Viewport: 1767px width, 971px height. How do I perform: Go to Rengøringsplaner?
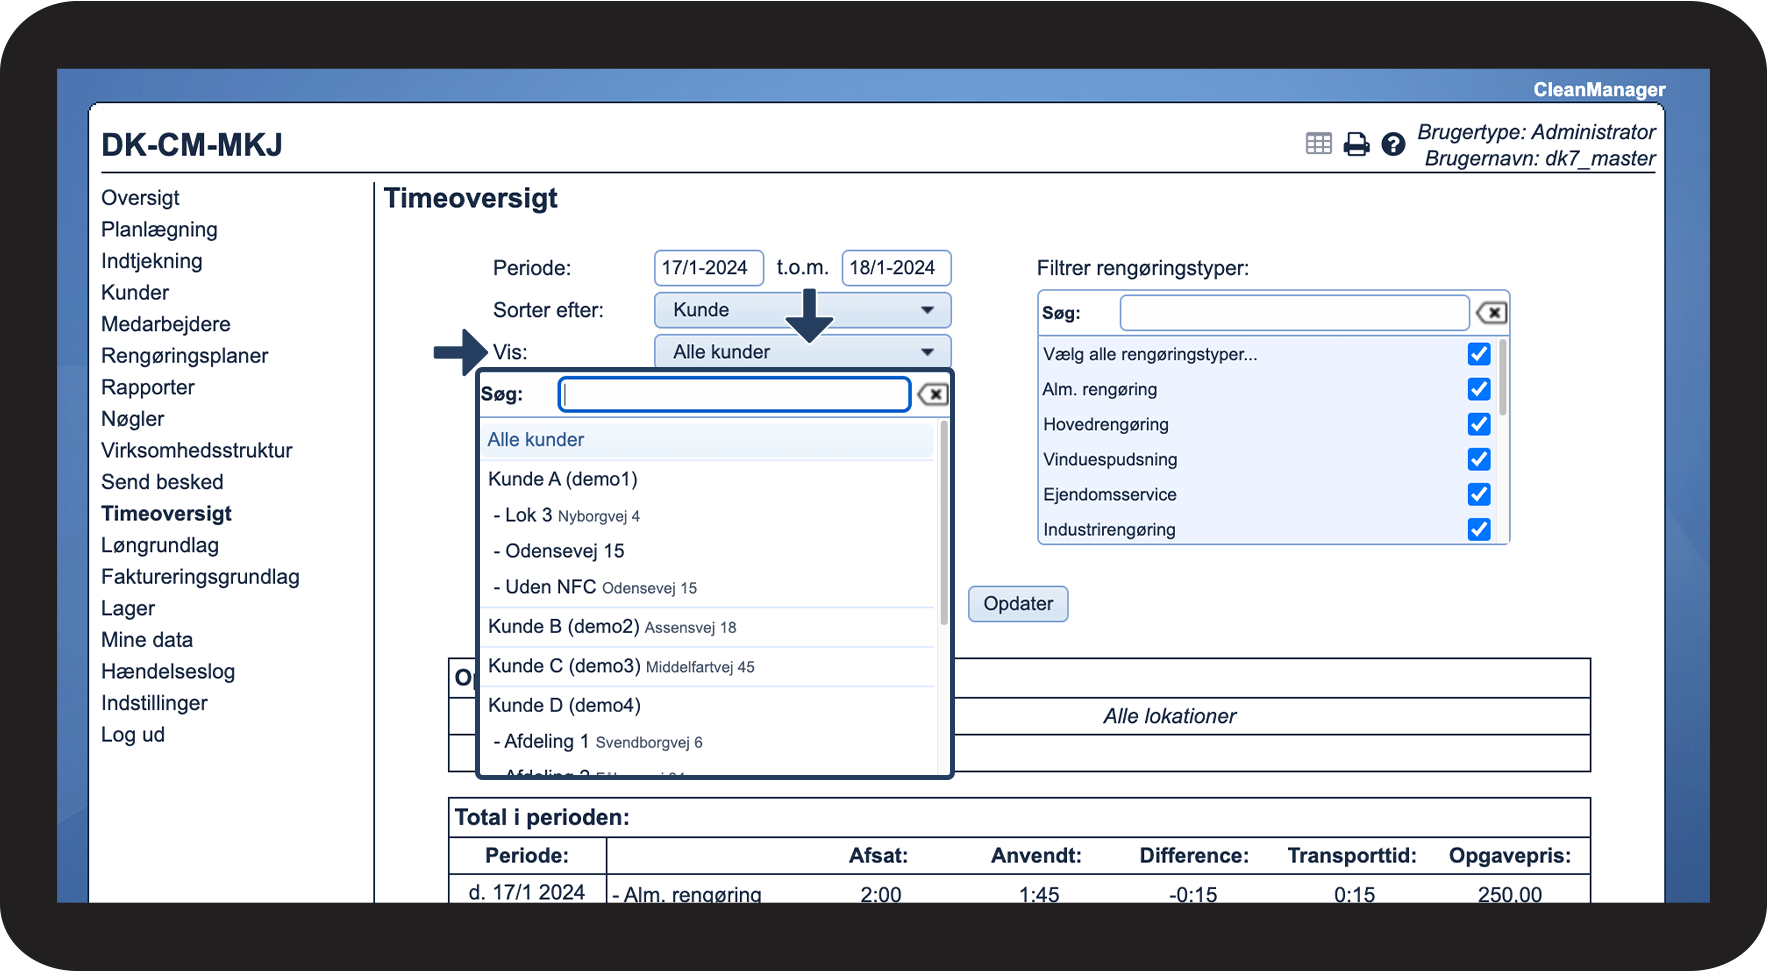pos(184,356)
